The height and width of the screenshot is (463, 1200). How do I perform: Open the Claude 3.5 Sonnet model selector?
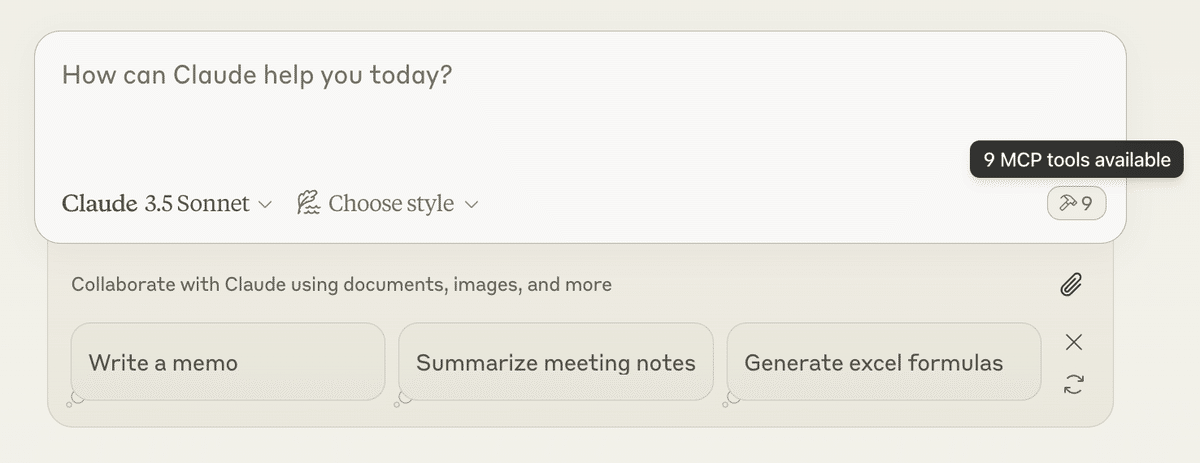point(166,204)
